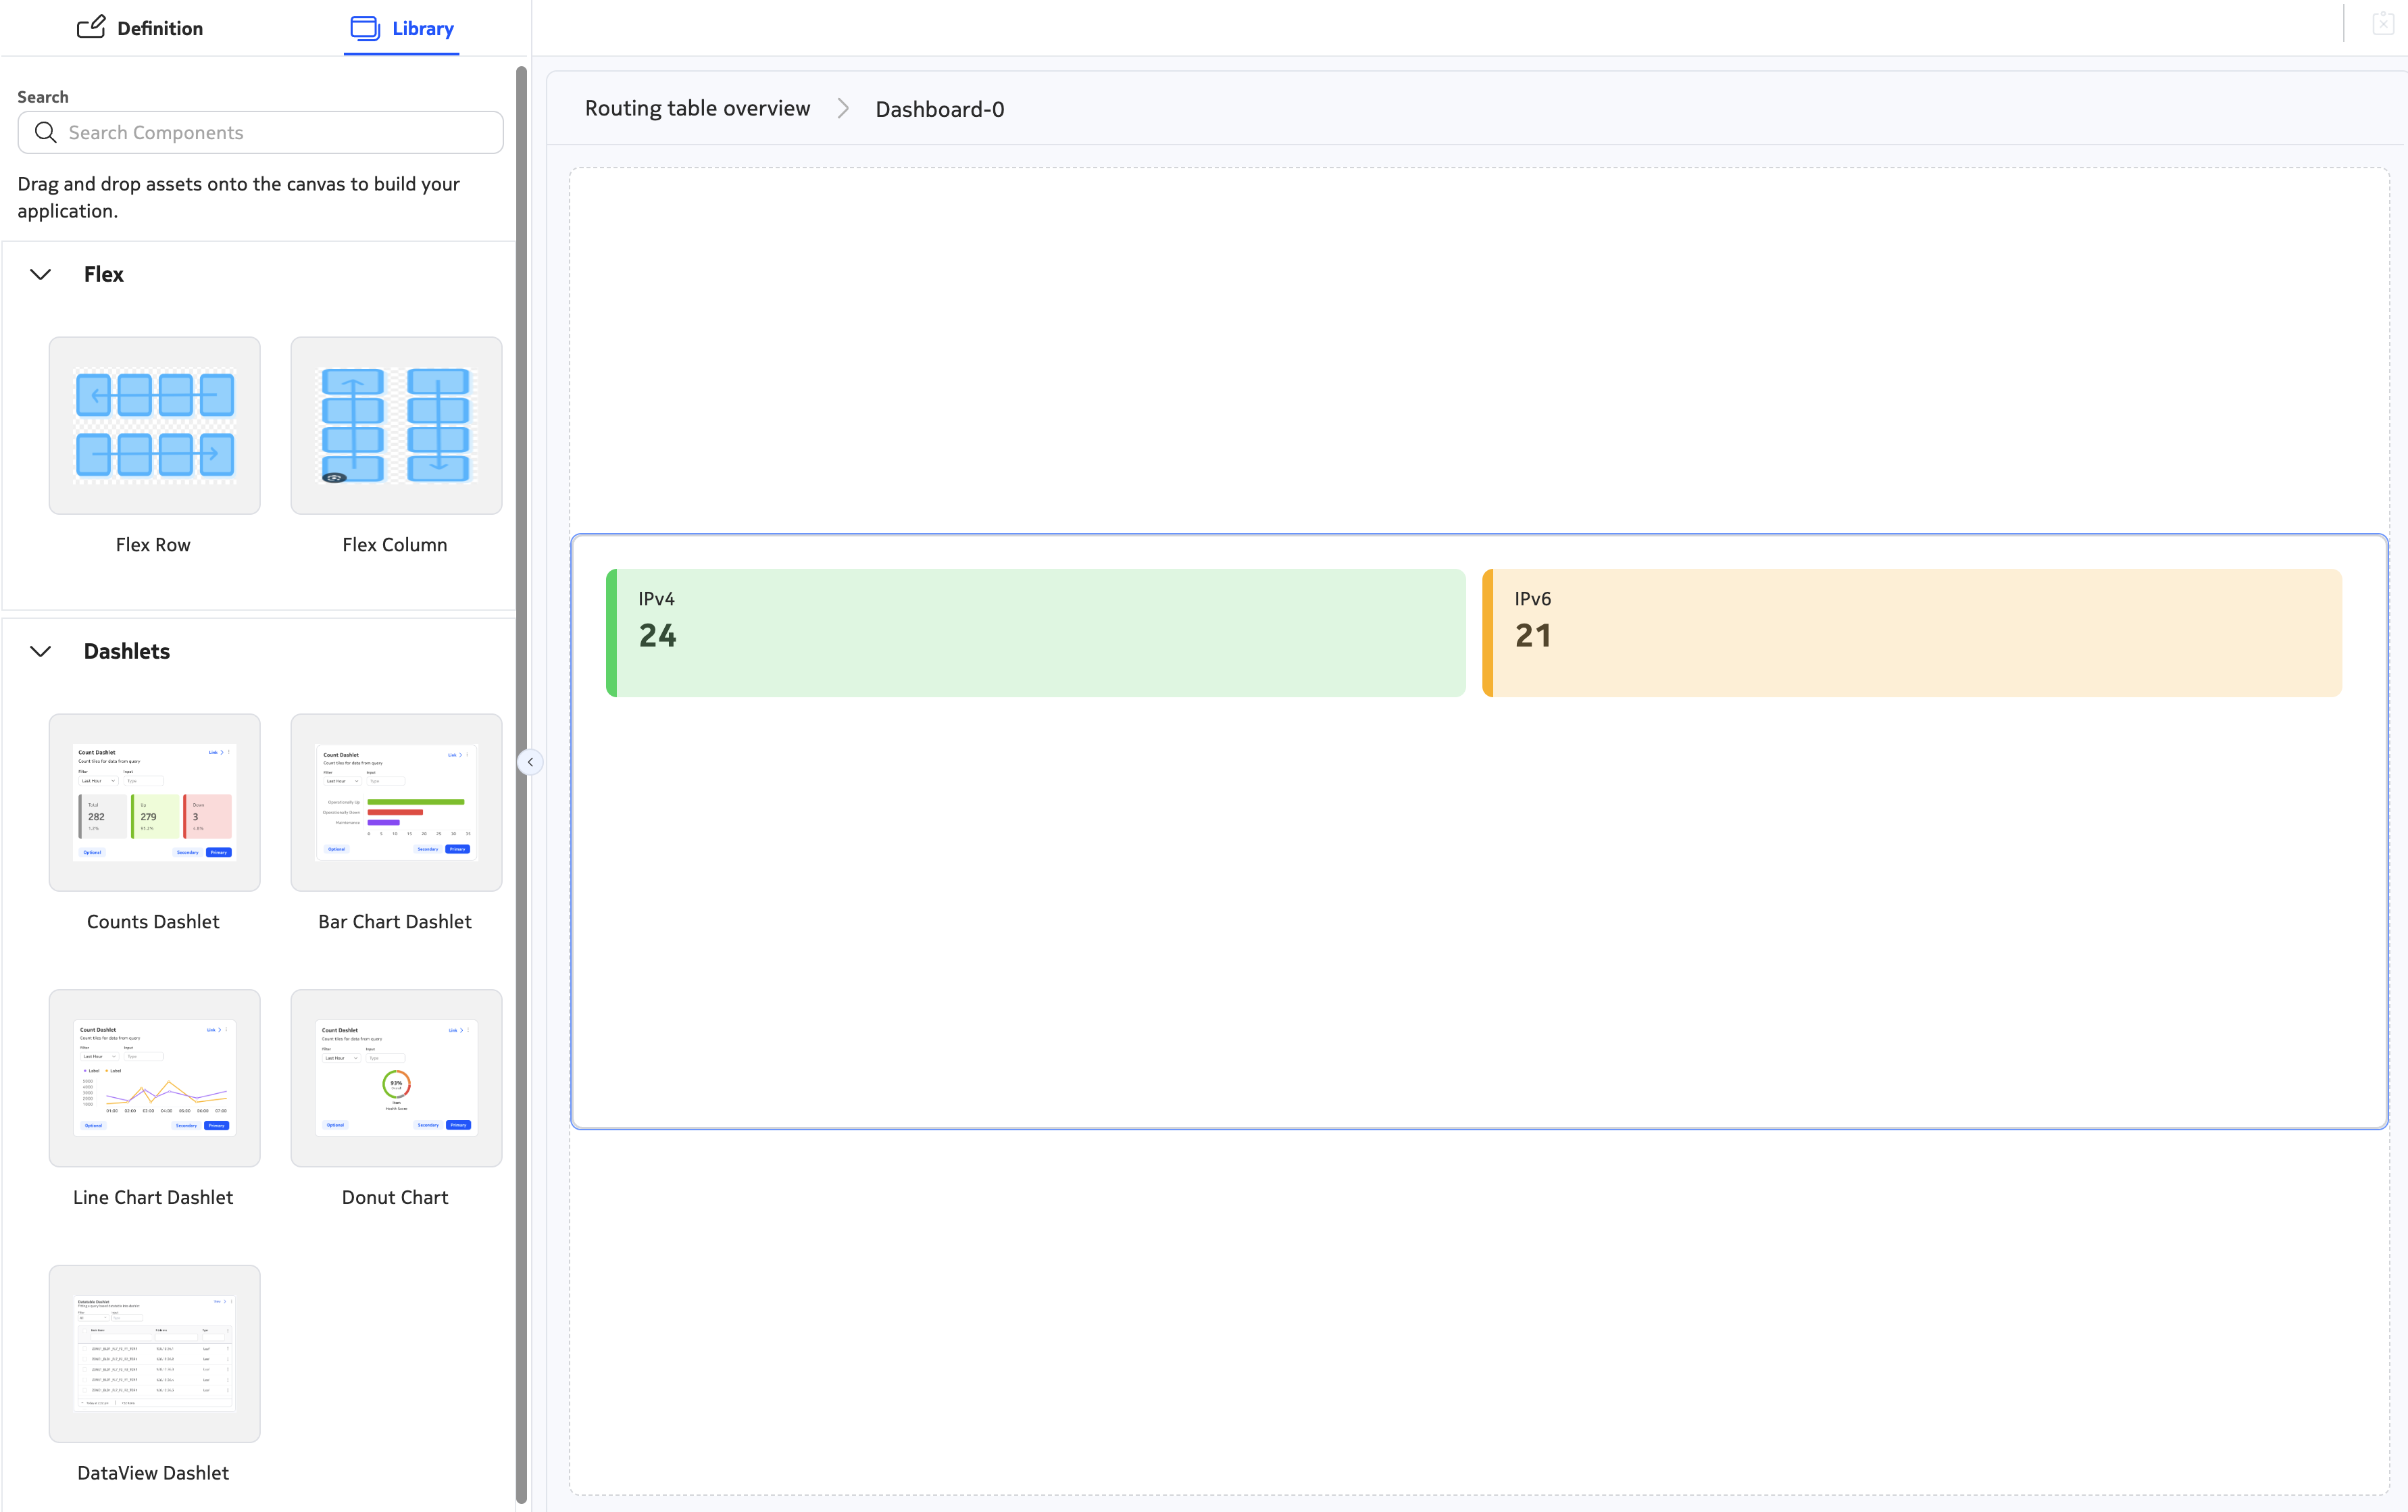
Task: Click the Library panel icon
Action: click(x=365, y=28)
